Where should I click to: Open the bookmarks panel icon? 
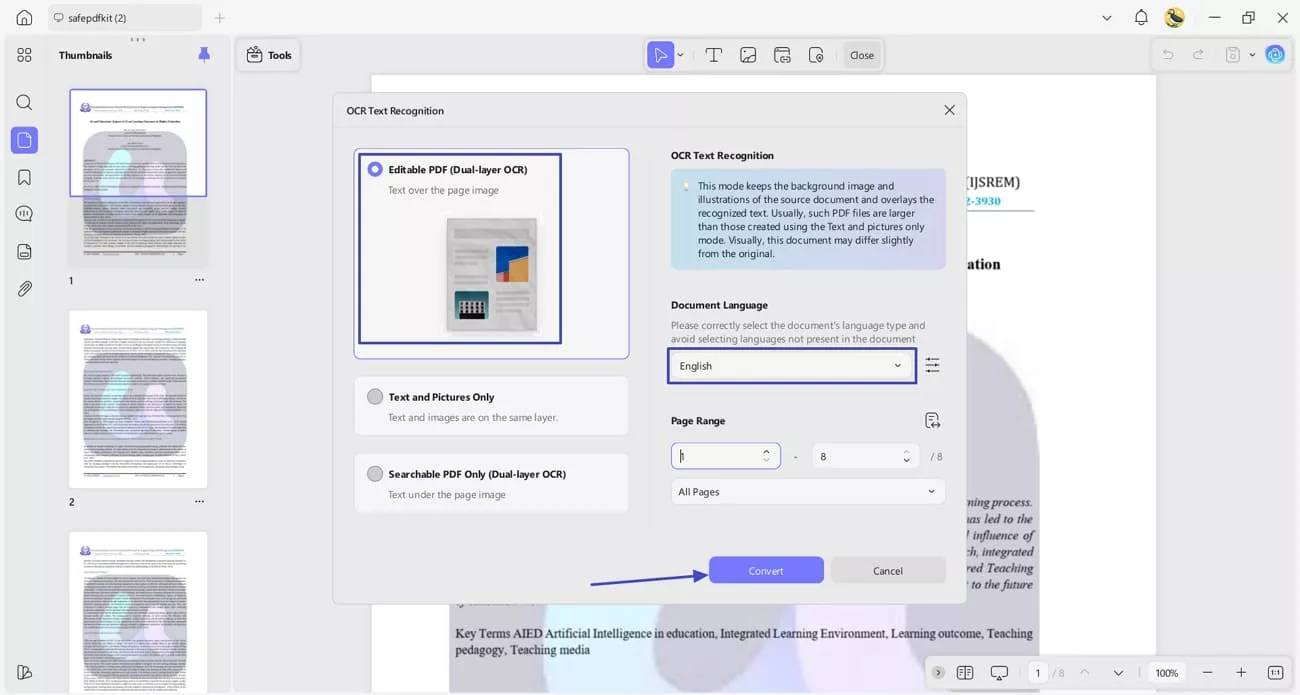tap(24, 178)
